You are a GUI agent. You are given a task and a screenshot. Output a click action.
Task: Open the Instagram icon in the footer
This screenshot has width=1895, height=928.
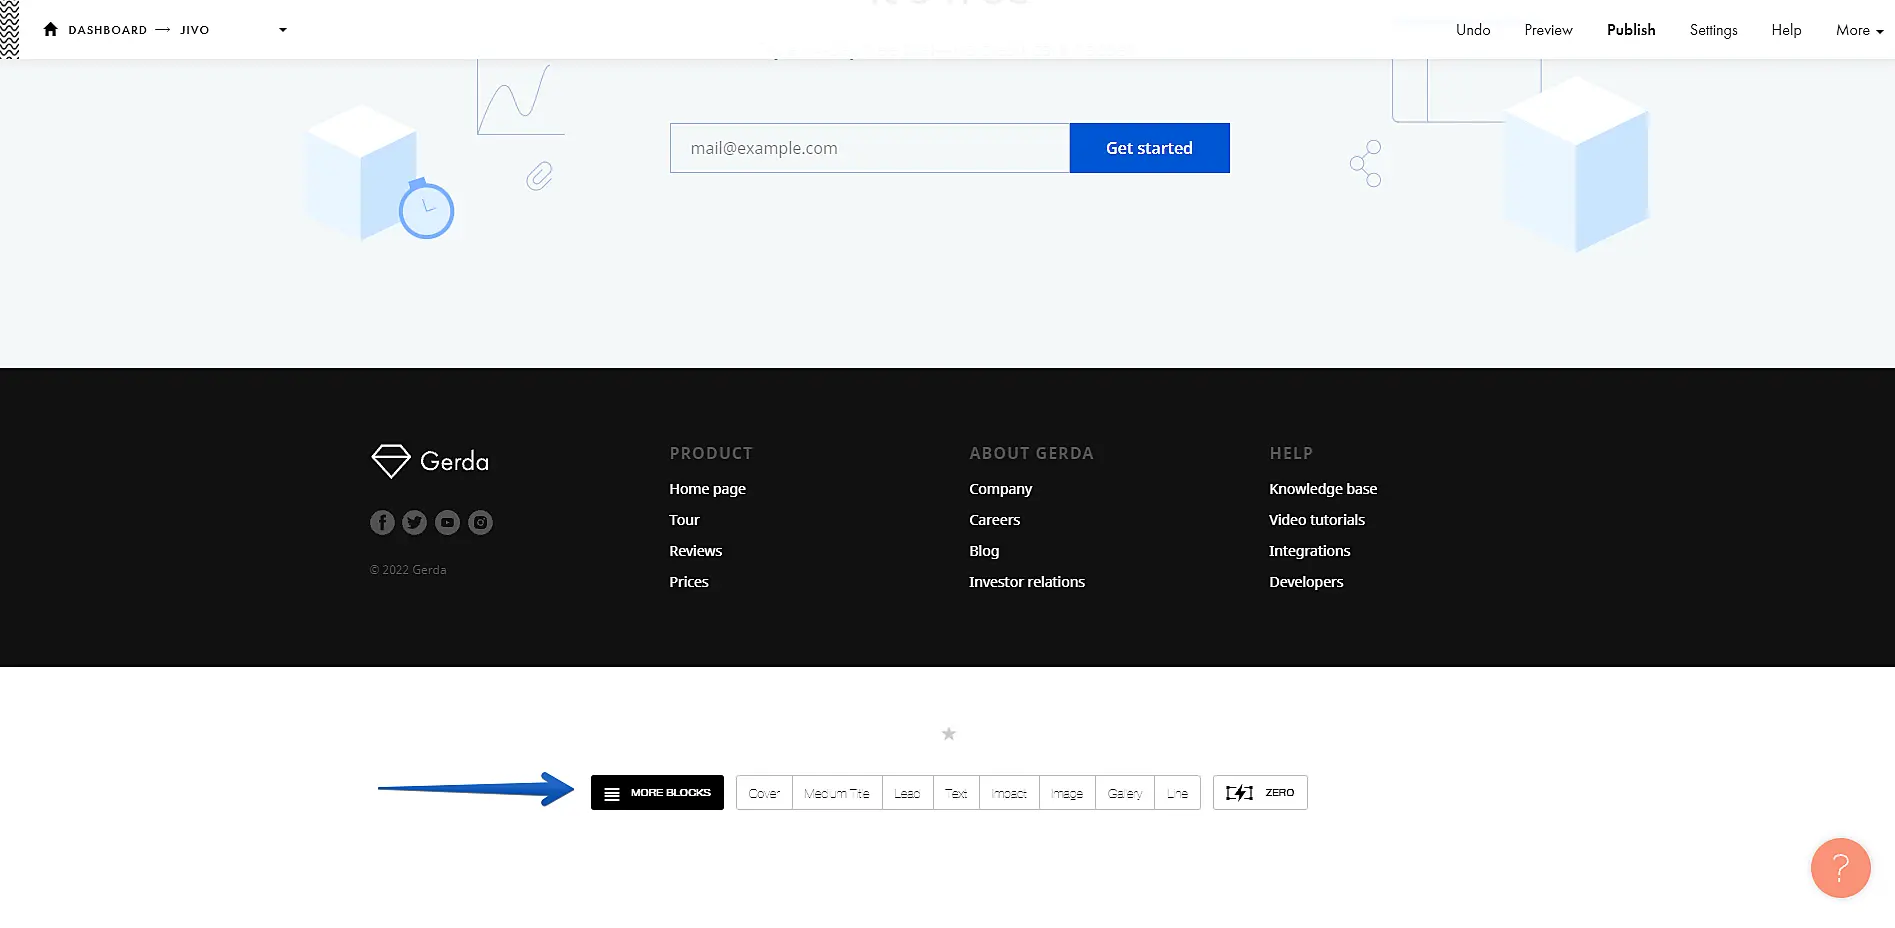(481, 522)
